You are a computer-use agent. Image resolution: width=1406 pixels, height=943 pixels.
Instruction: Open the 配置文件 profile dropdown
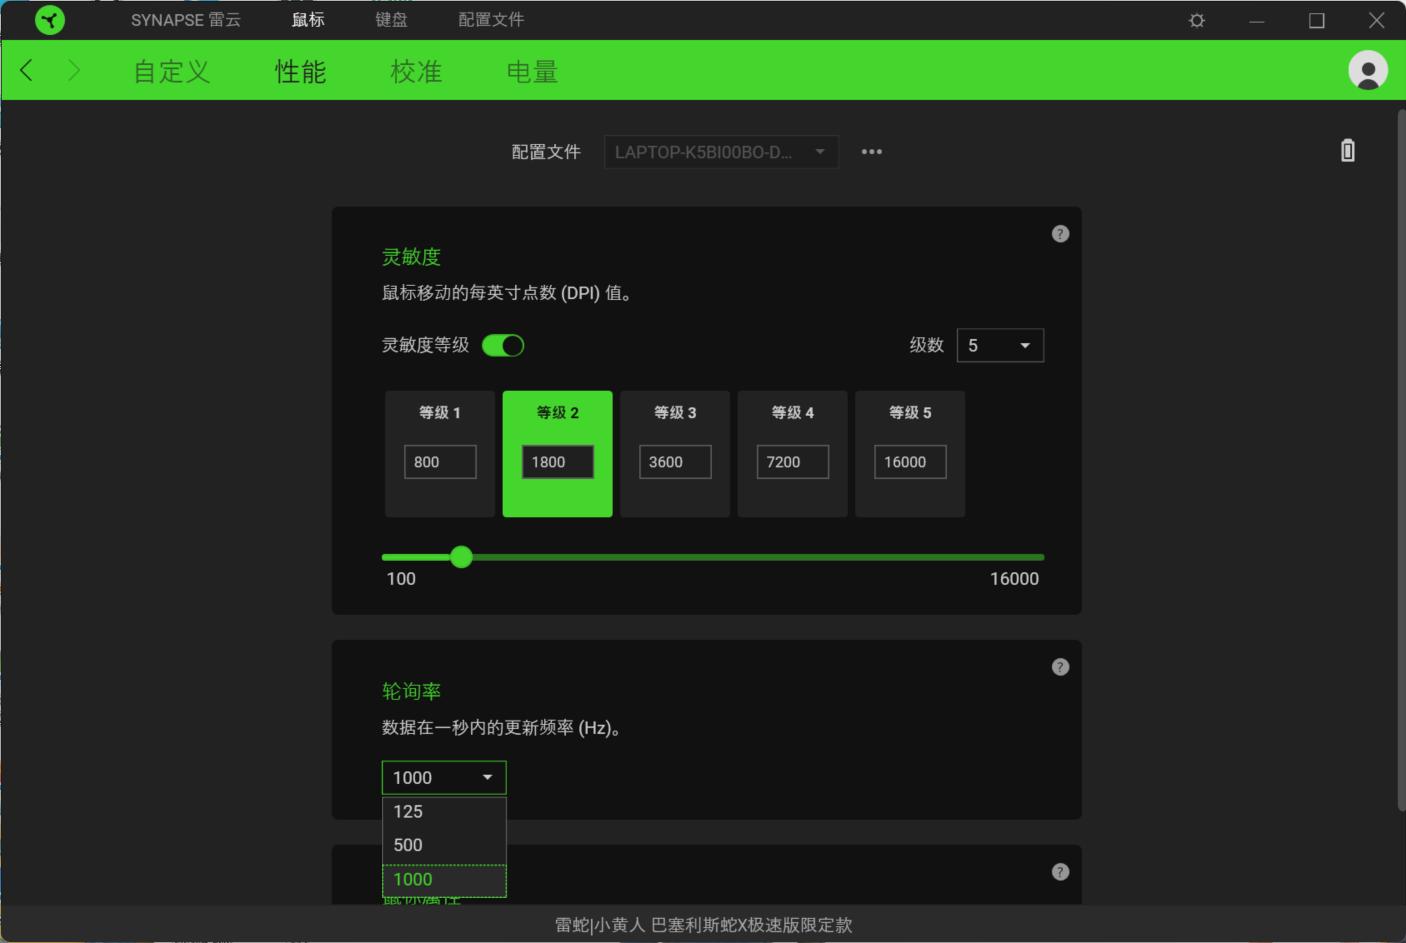[x=720, y=151]
